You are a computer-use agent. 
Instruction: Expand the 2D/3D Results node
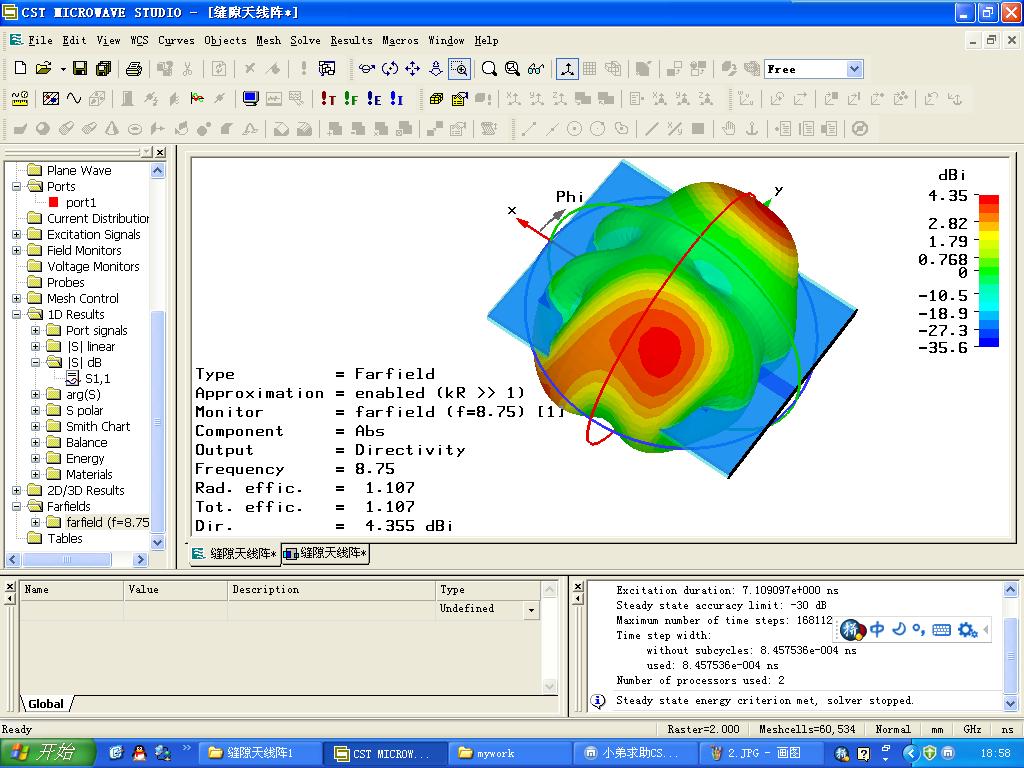pyautogui.click(x=16, y=490)
